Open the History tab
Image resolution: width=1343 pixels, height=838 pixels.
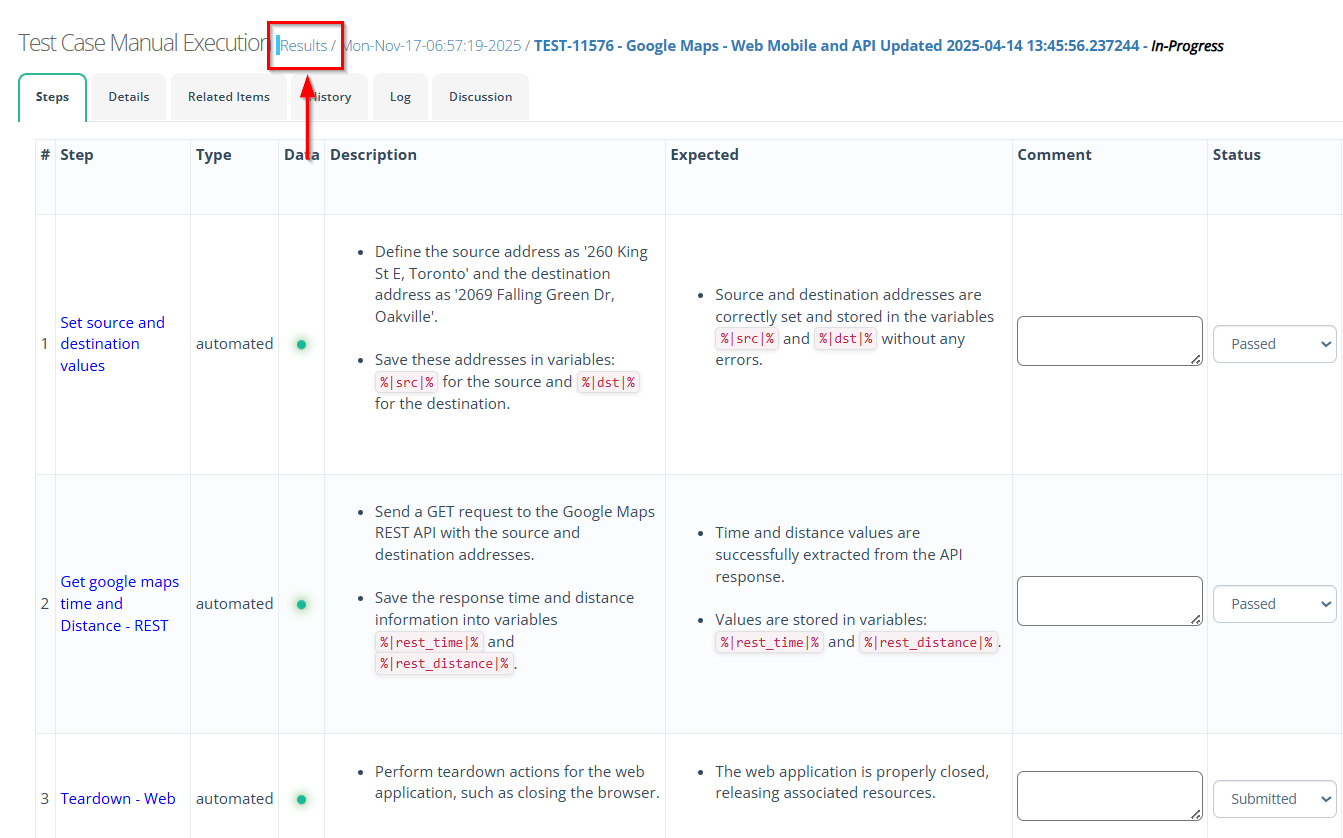pos(333,97)
